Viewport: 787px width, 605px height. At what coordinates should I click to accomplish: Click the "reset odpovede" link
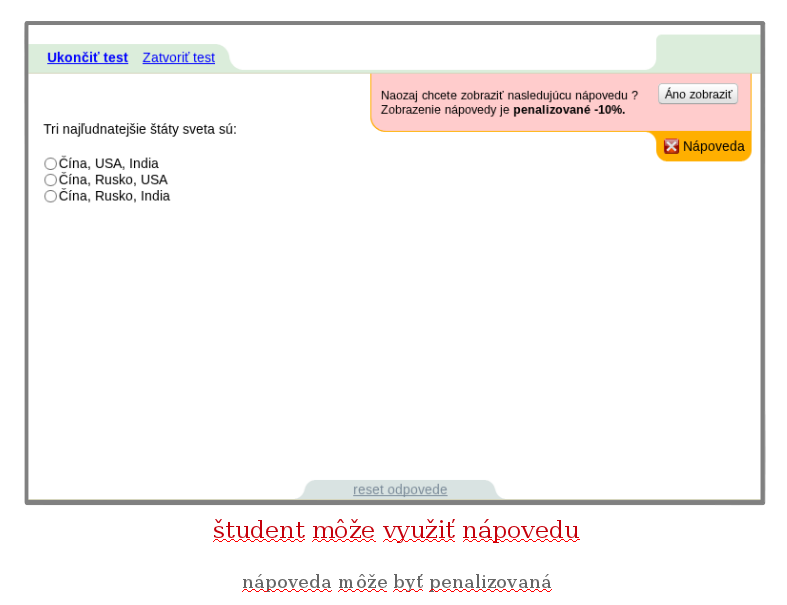coord(400,490)
